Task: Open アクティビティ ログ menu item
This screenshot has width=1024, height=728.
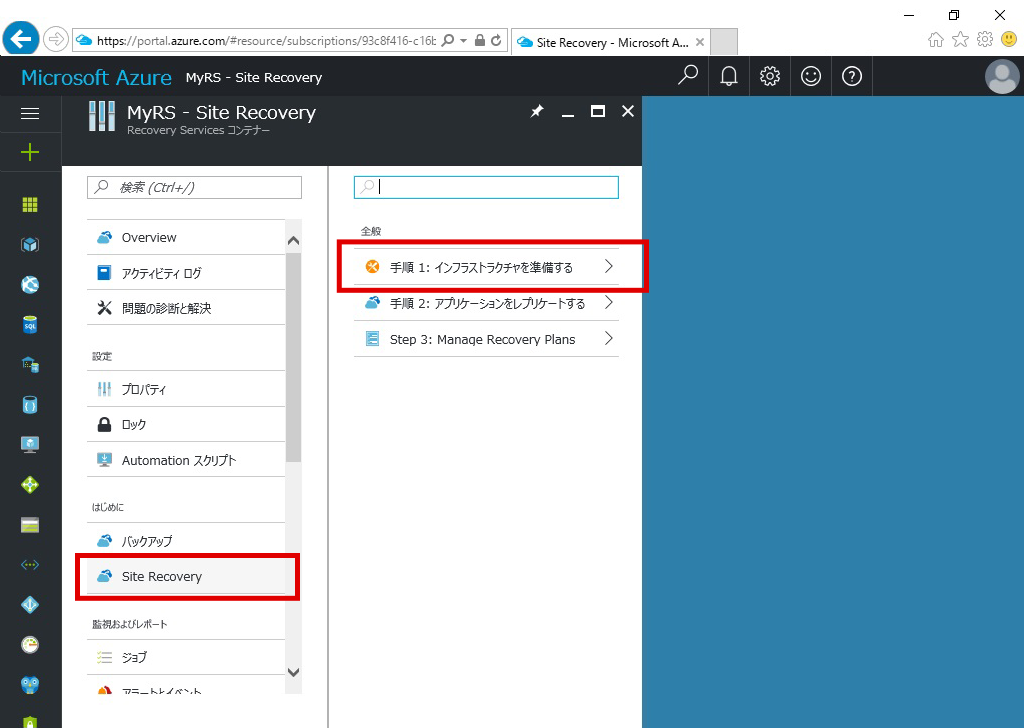Action: point(186,273)
